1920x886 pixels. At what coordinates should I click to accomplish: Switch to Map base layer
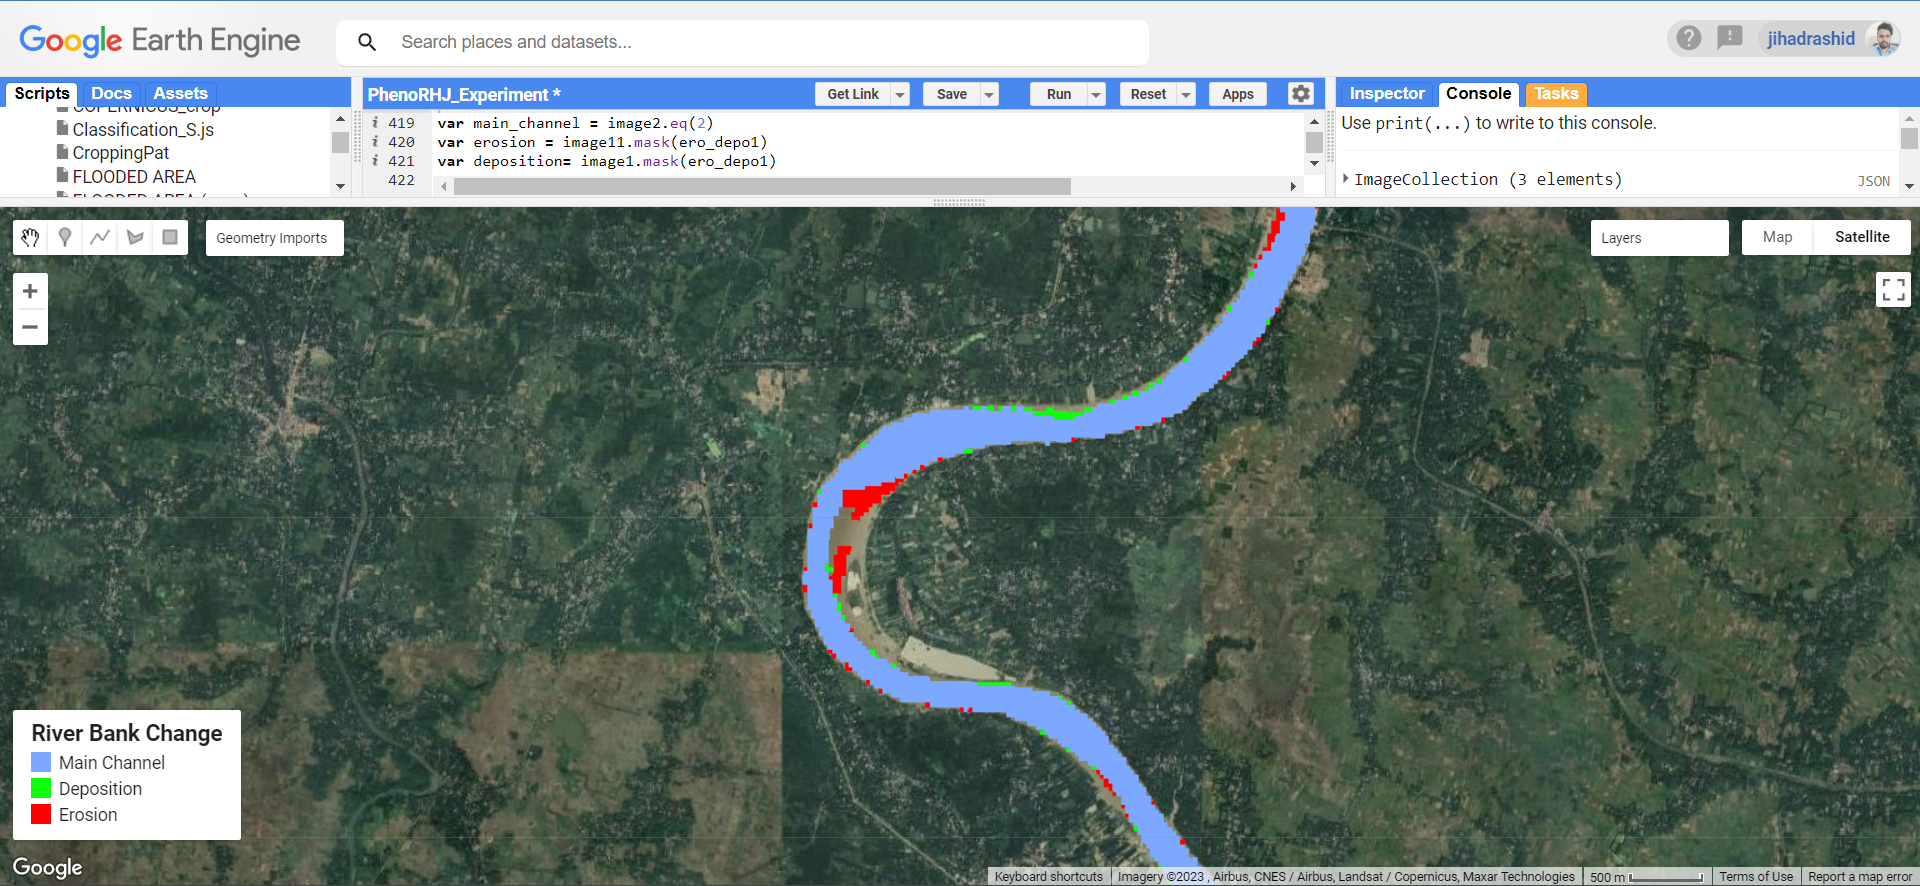(x=1777, y=238)
